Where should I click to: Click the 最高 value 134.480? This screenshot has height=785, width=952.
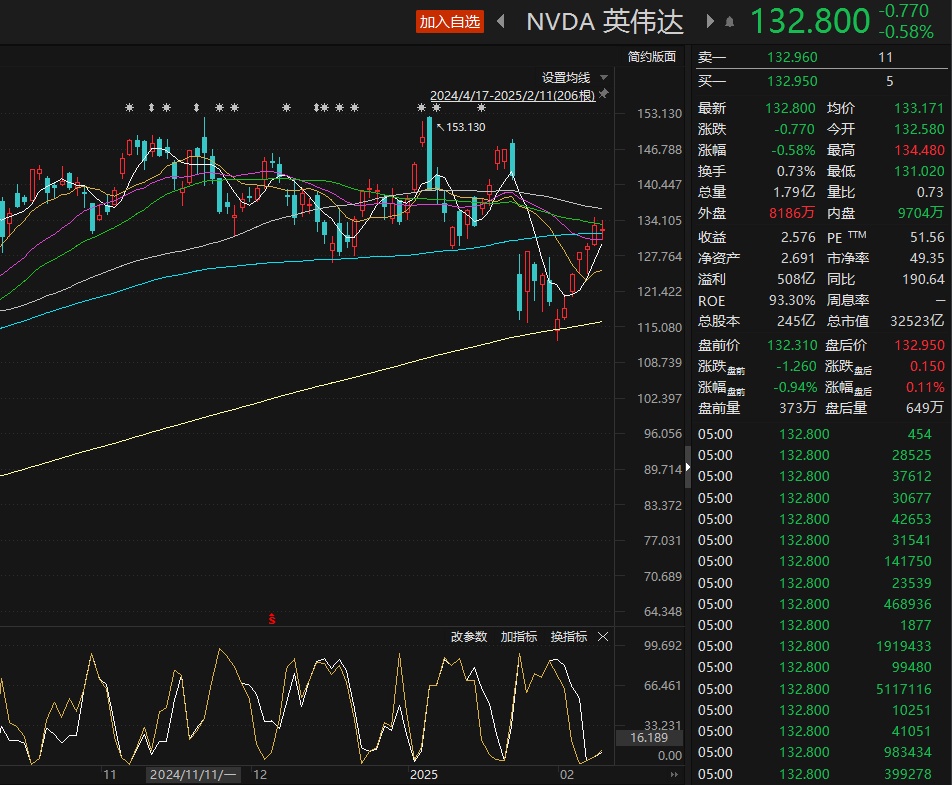click(919, 150)
